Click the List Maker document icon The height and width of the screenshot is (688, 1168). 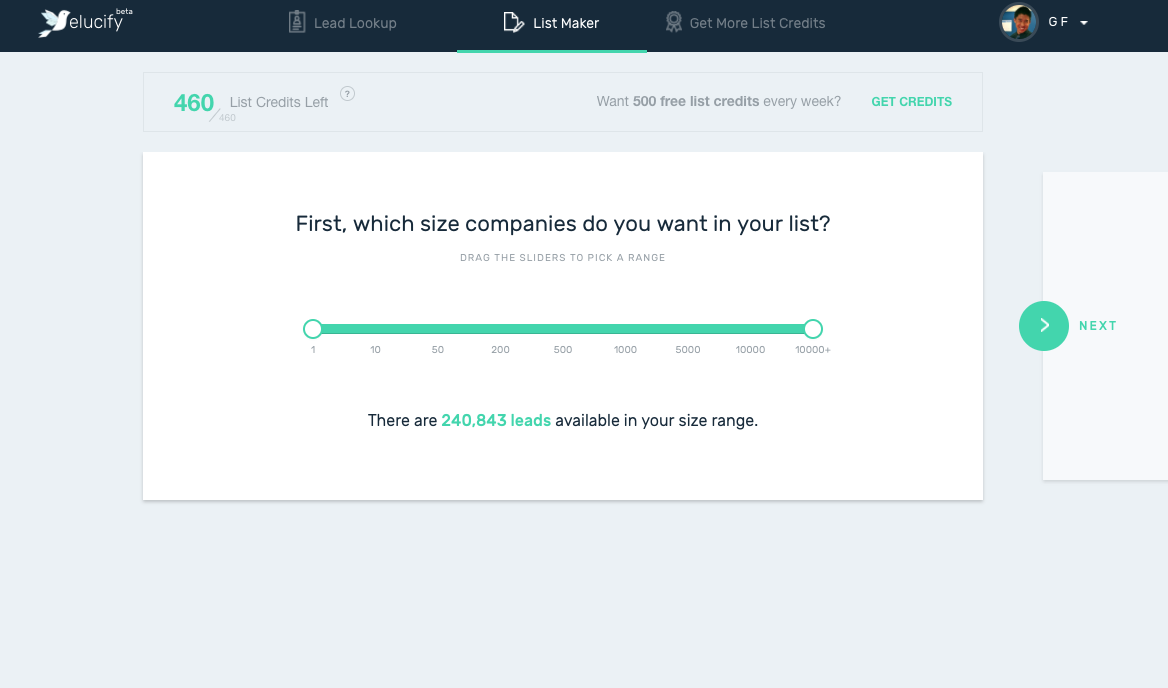click(x=513, y=22)
